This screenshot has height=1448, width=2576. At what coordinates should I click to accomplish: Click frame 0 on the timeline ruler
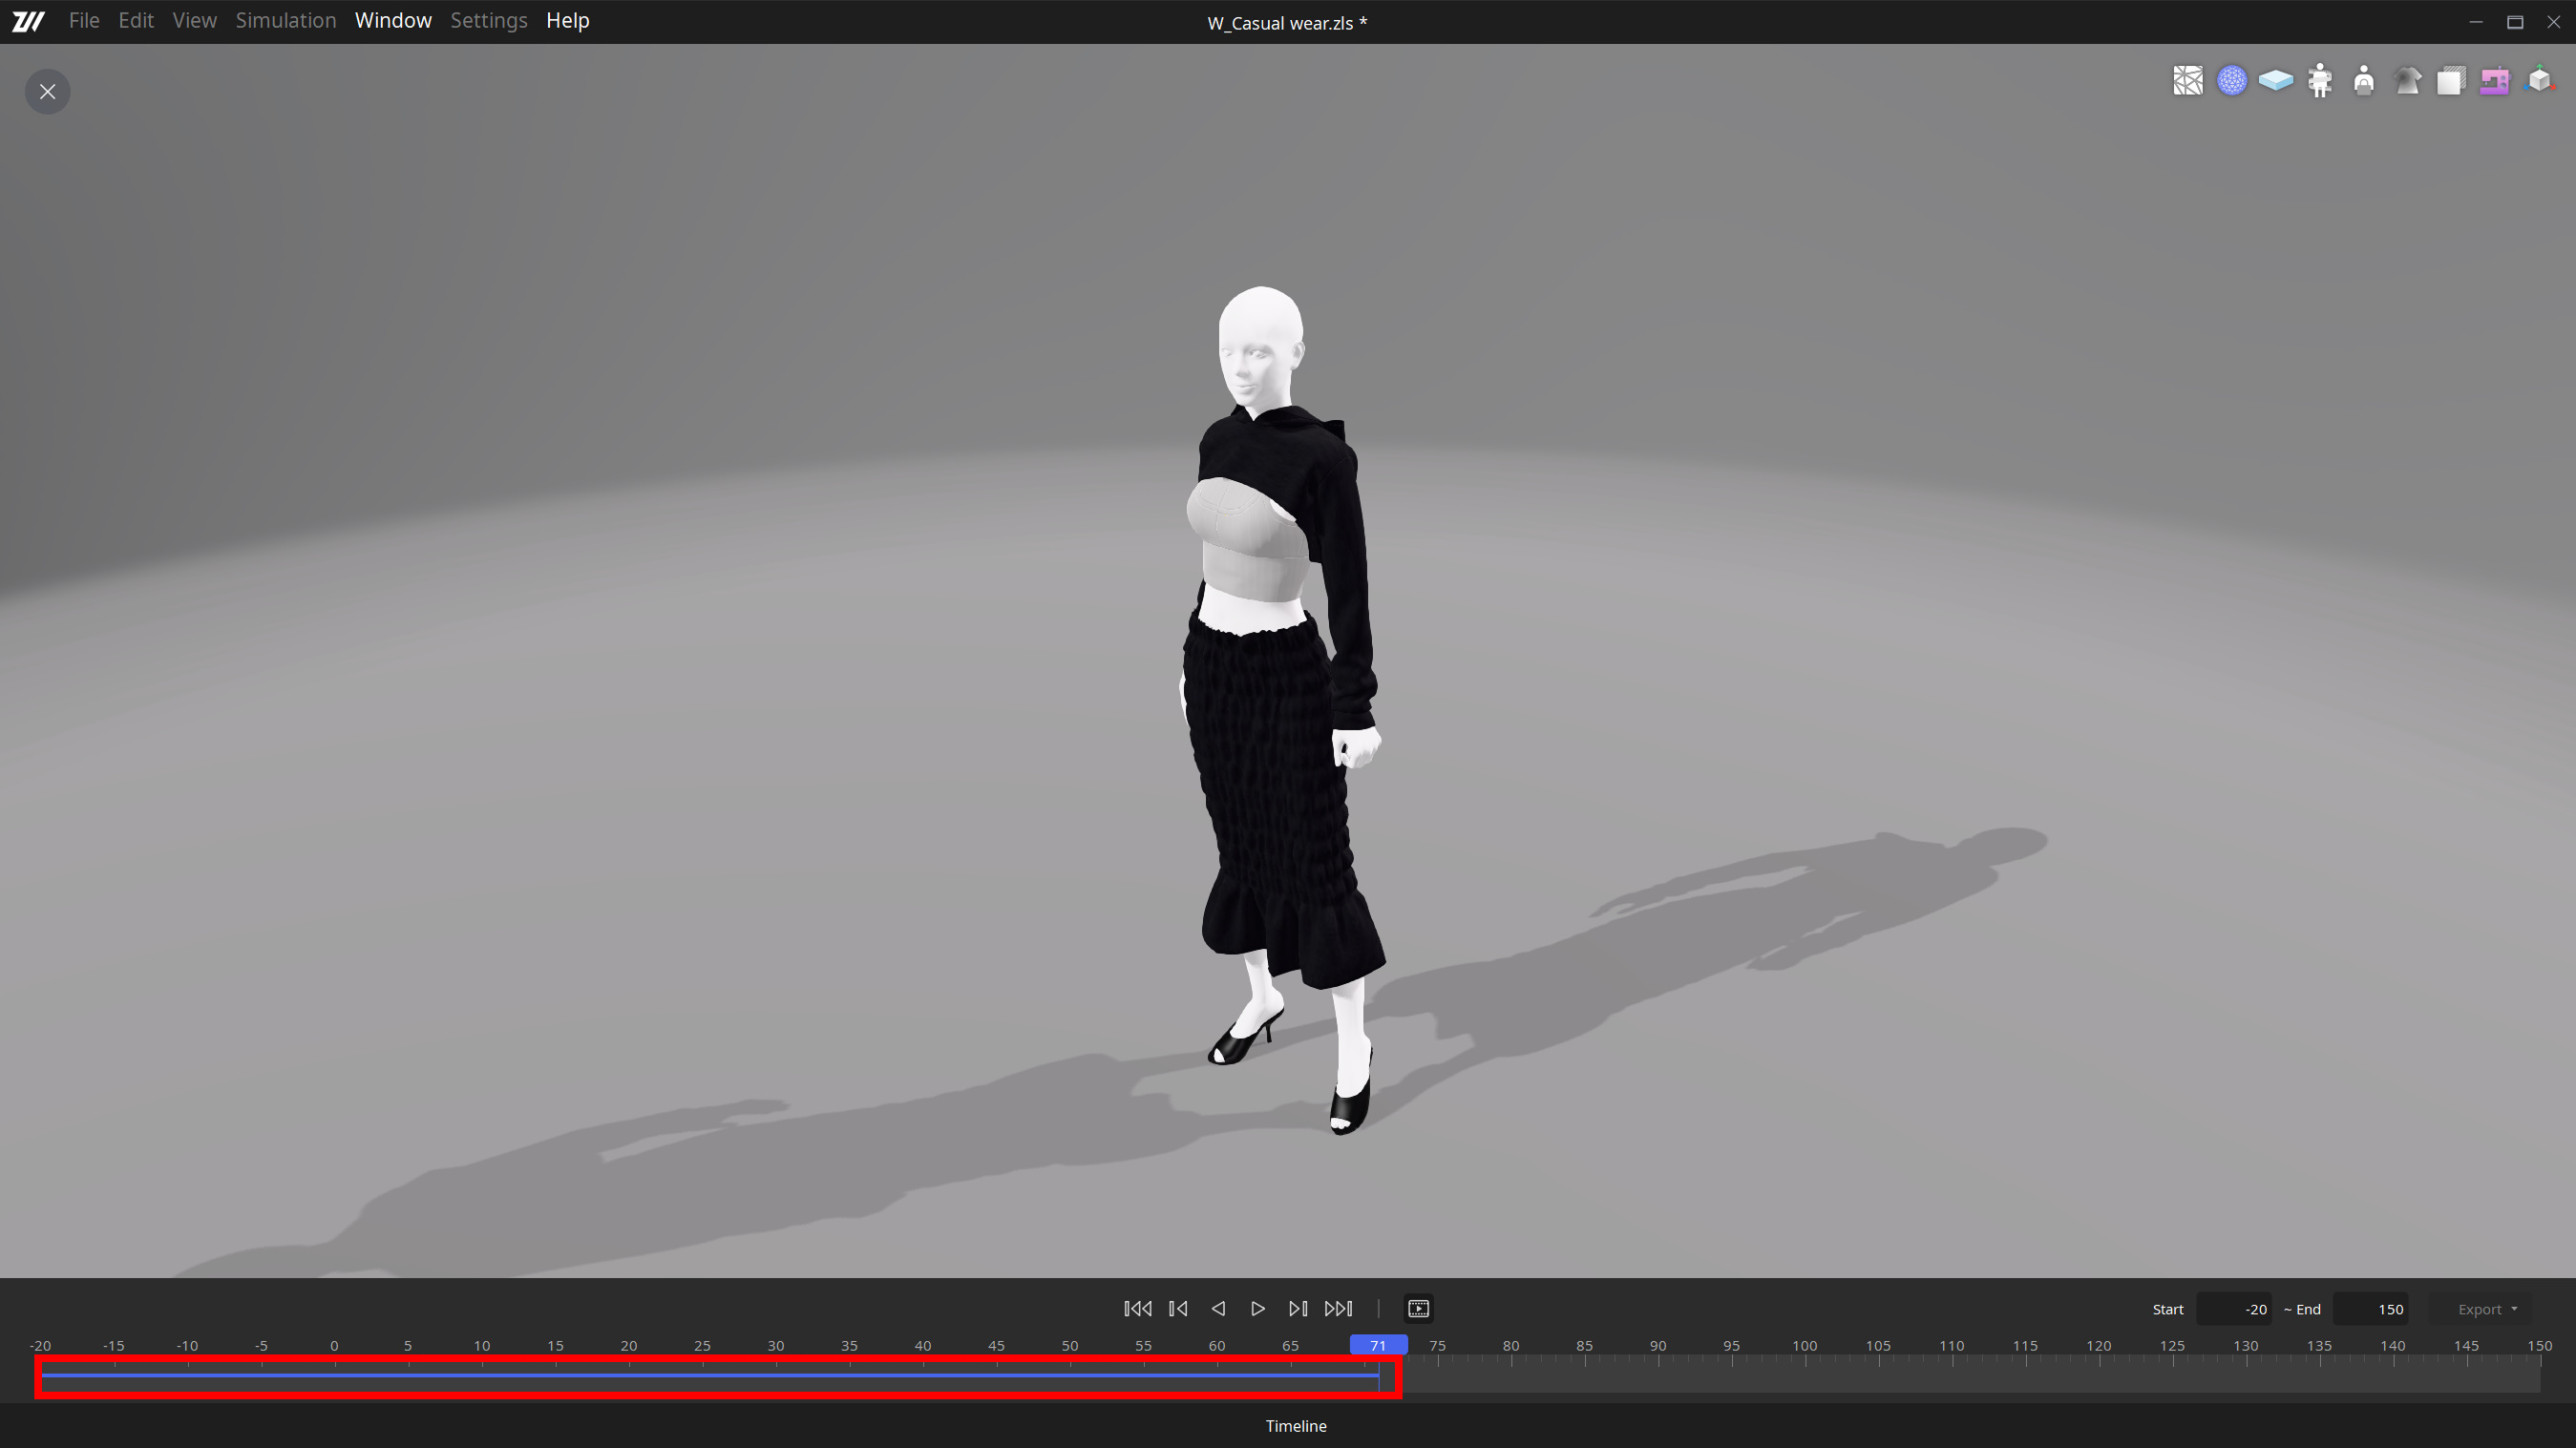(334, 1346)
